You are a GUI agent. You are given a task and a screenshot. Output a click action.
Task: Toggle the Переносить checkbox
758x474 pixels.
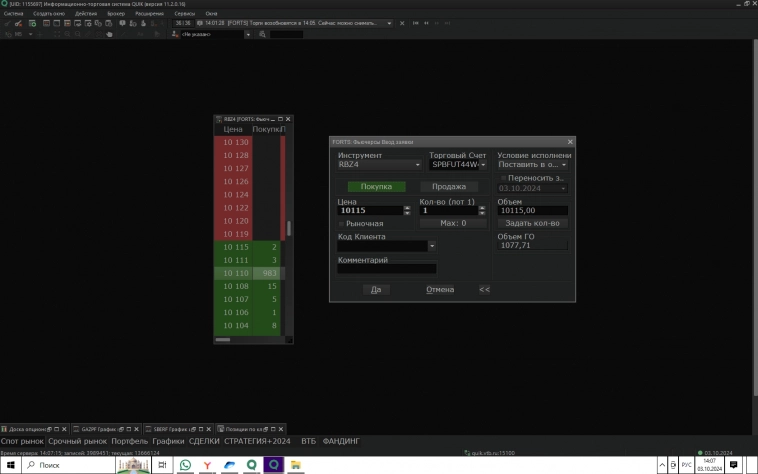coord(503,177)
